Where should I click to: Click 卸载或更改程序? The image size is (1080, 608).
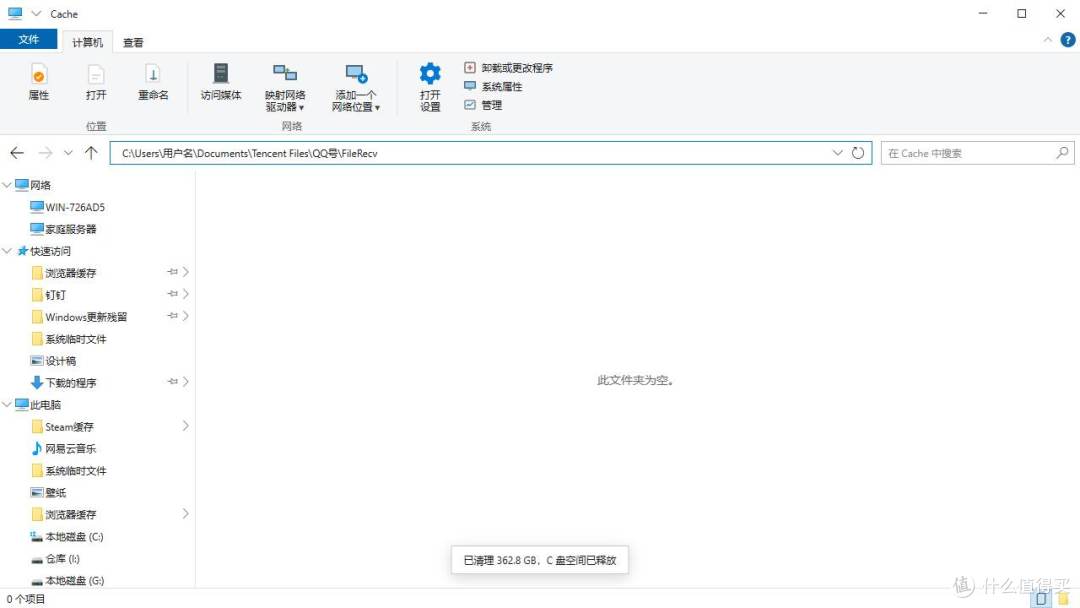tap(508, 67)
